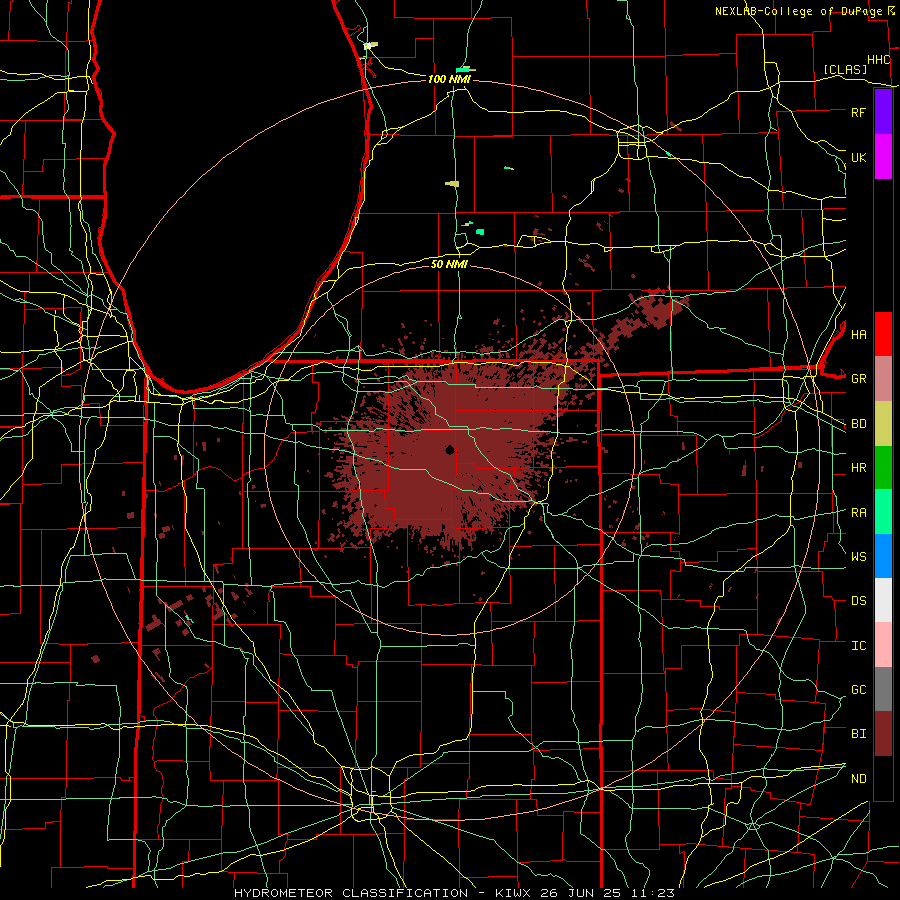900x900 pixels.
Task: Click the Hydrometeor Classification KIWX title text
Action: point(453,893)
